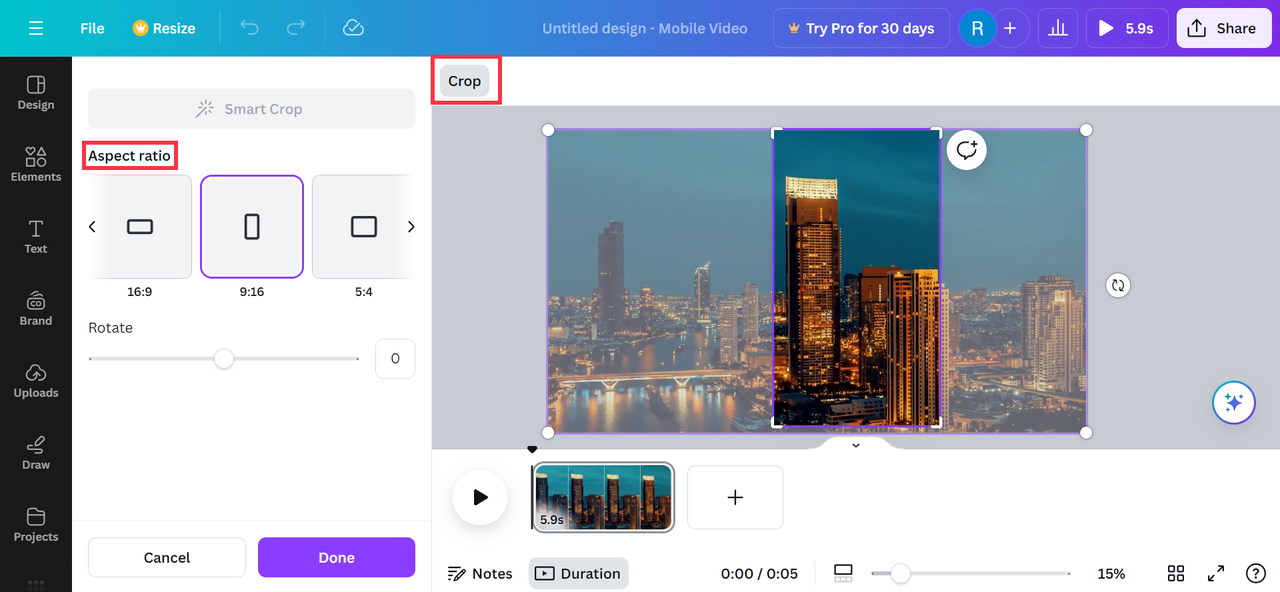The height and width of the screenshot is (592, 1280).
Task: Check cloud save status icon
Action: point(353,28)
